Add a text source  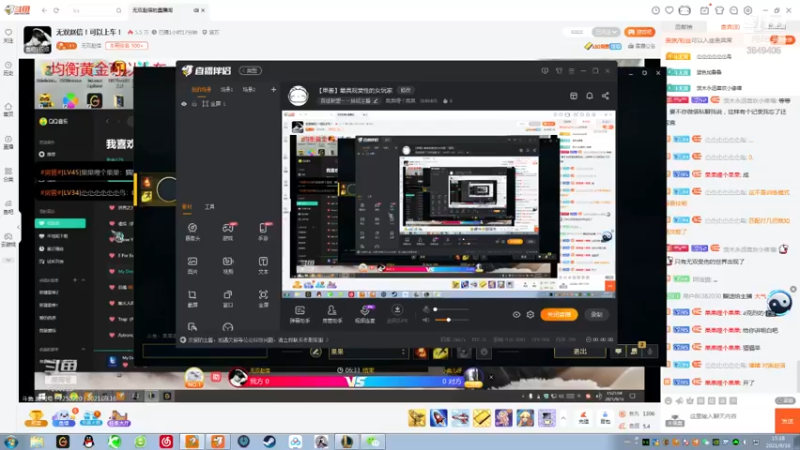[263, 265]
